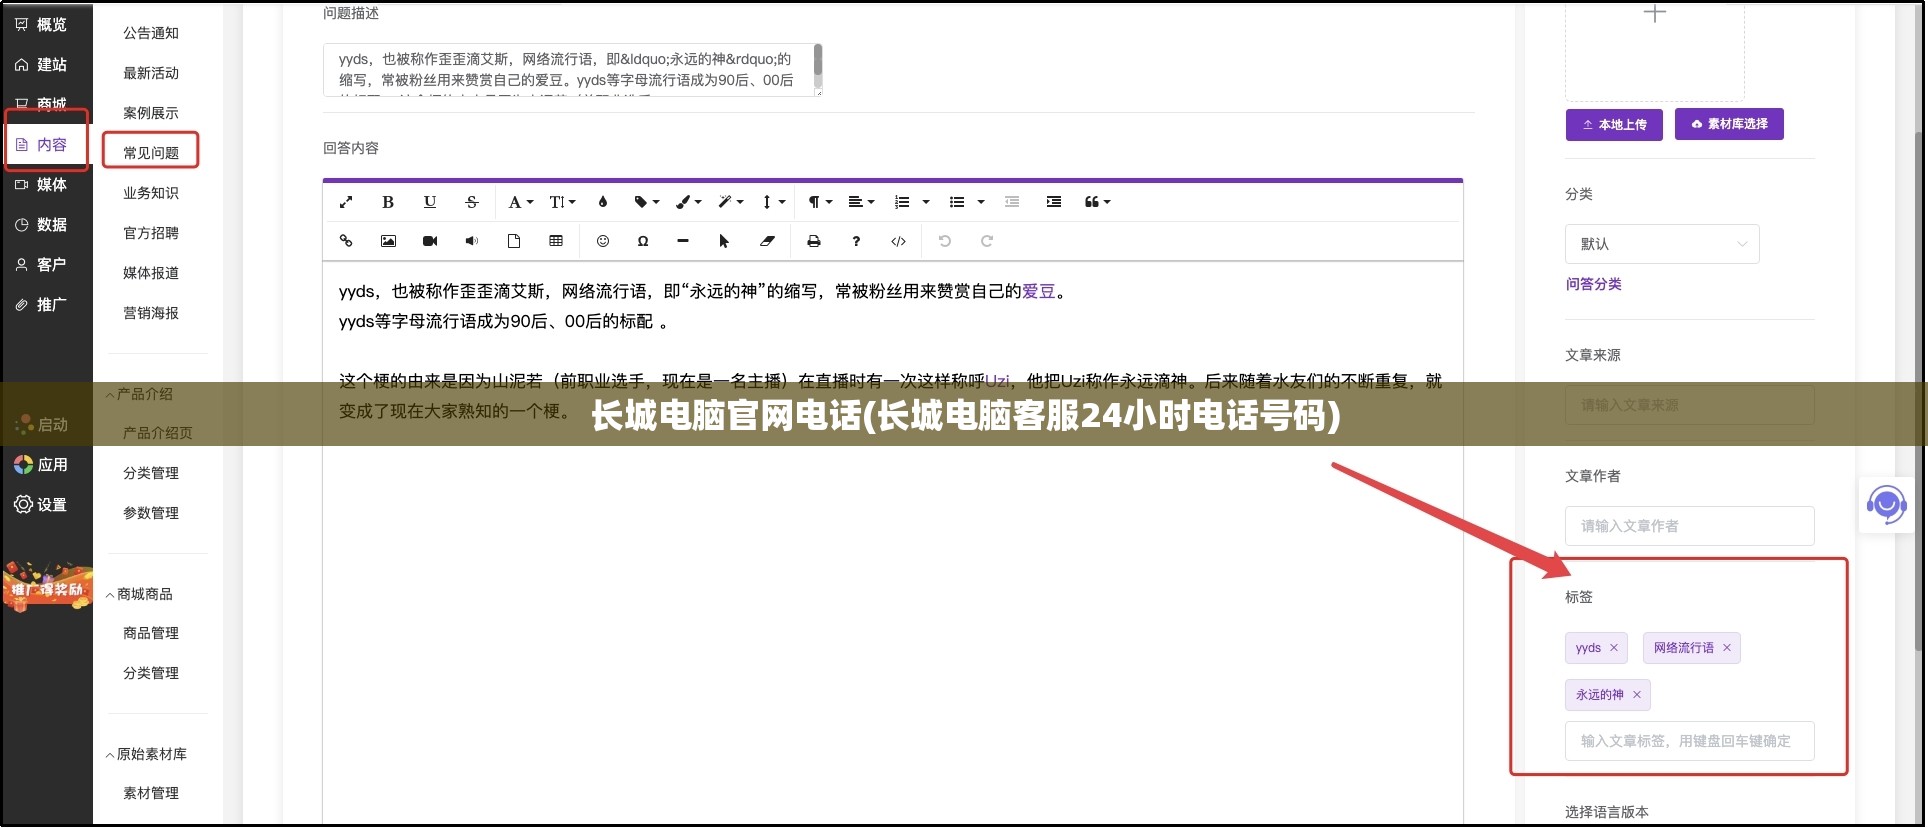Collapse the 原始素材库 group
This screenshot has height=828, width=1928.
point(146,754)
